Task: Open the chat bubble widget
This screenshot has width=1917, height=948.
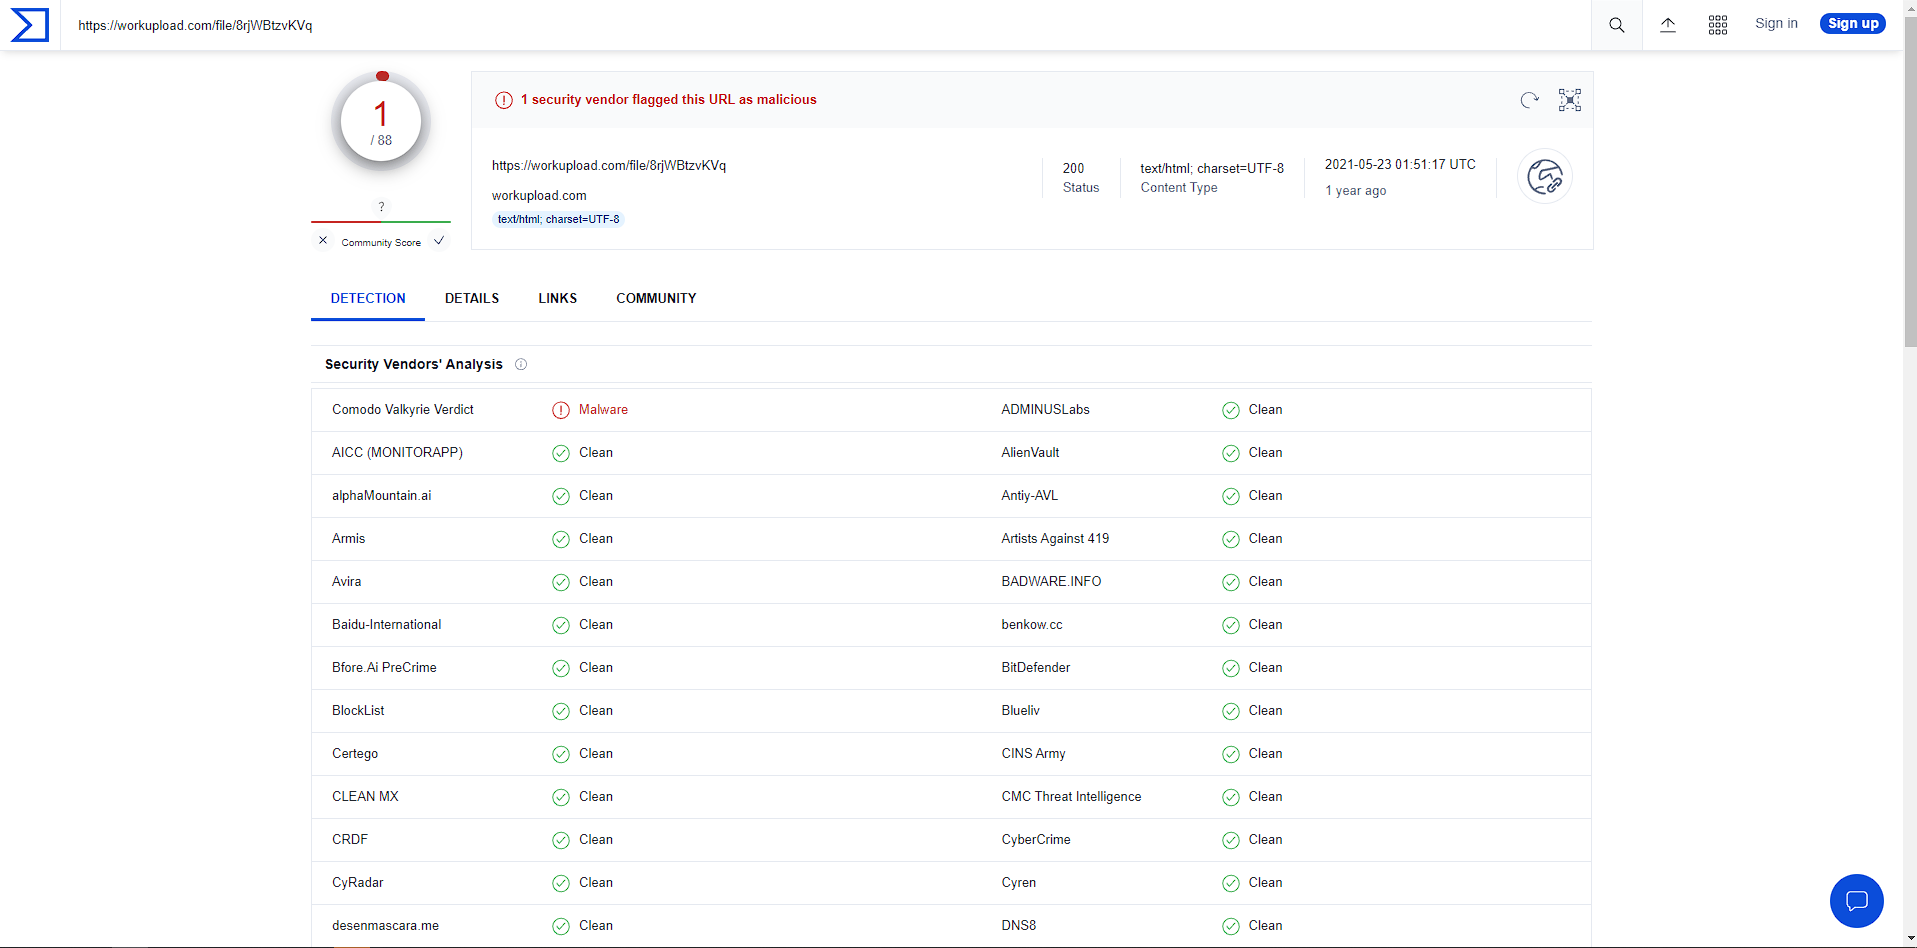Action: 1857,901
